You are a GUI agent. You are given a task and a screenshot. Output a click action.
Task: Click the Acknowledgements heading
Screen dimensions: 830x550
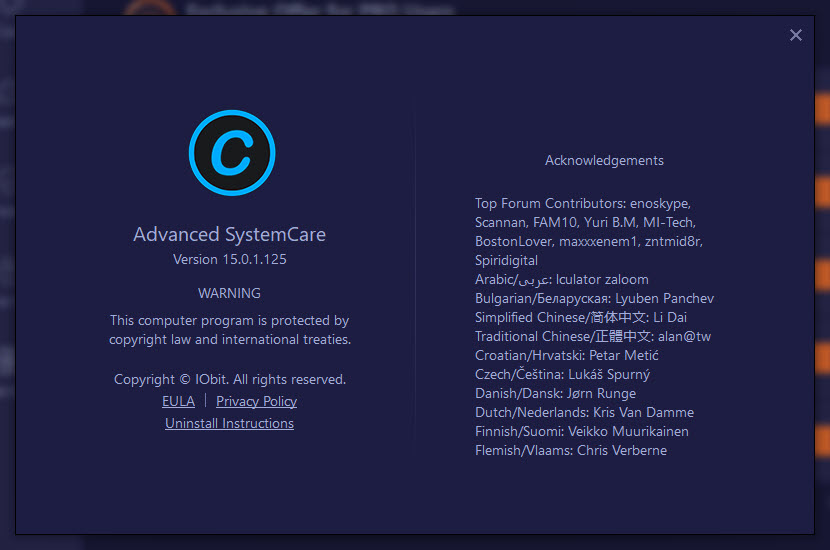point(604,160)
